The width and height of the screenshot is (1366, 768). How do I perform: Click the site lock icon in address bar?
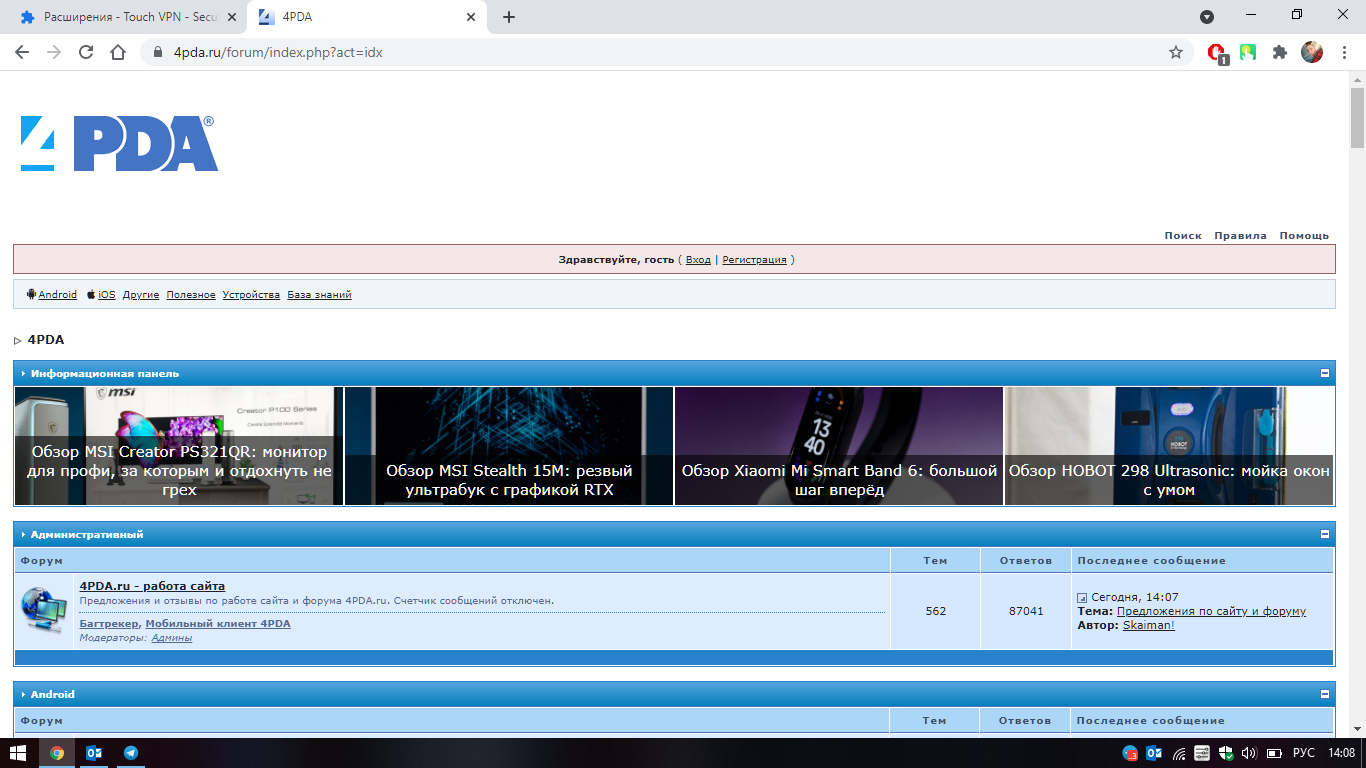coord(157,52)
